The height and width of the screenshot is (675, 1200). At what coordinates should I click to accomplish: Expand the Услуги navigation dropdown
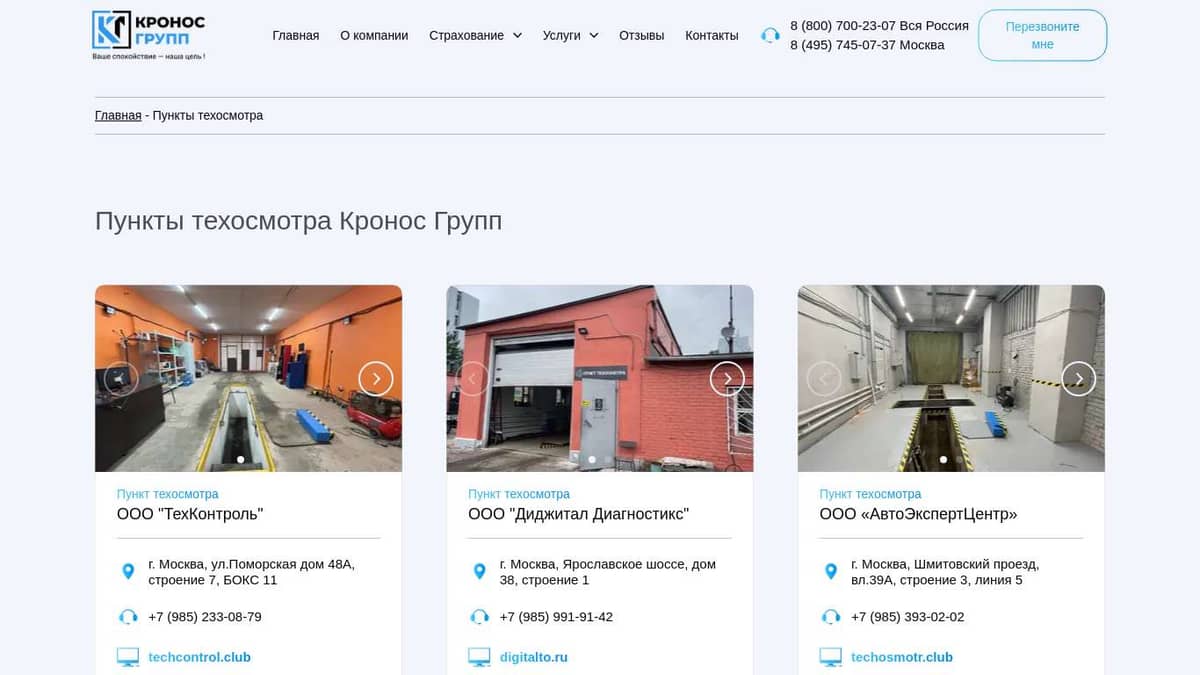click(563, 35)
